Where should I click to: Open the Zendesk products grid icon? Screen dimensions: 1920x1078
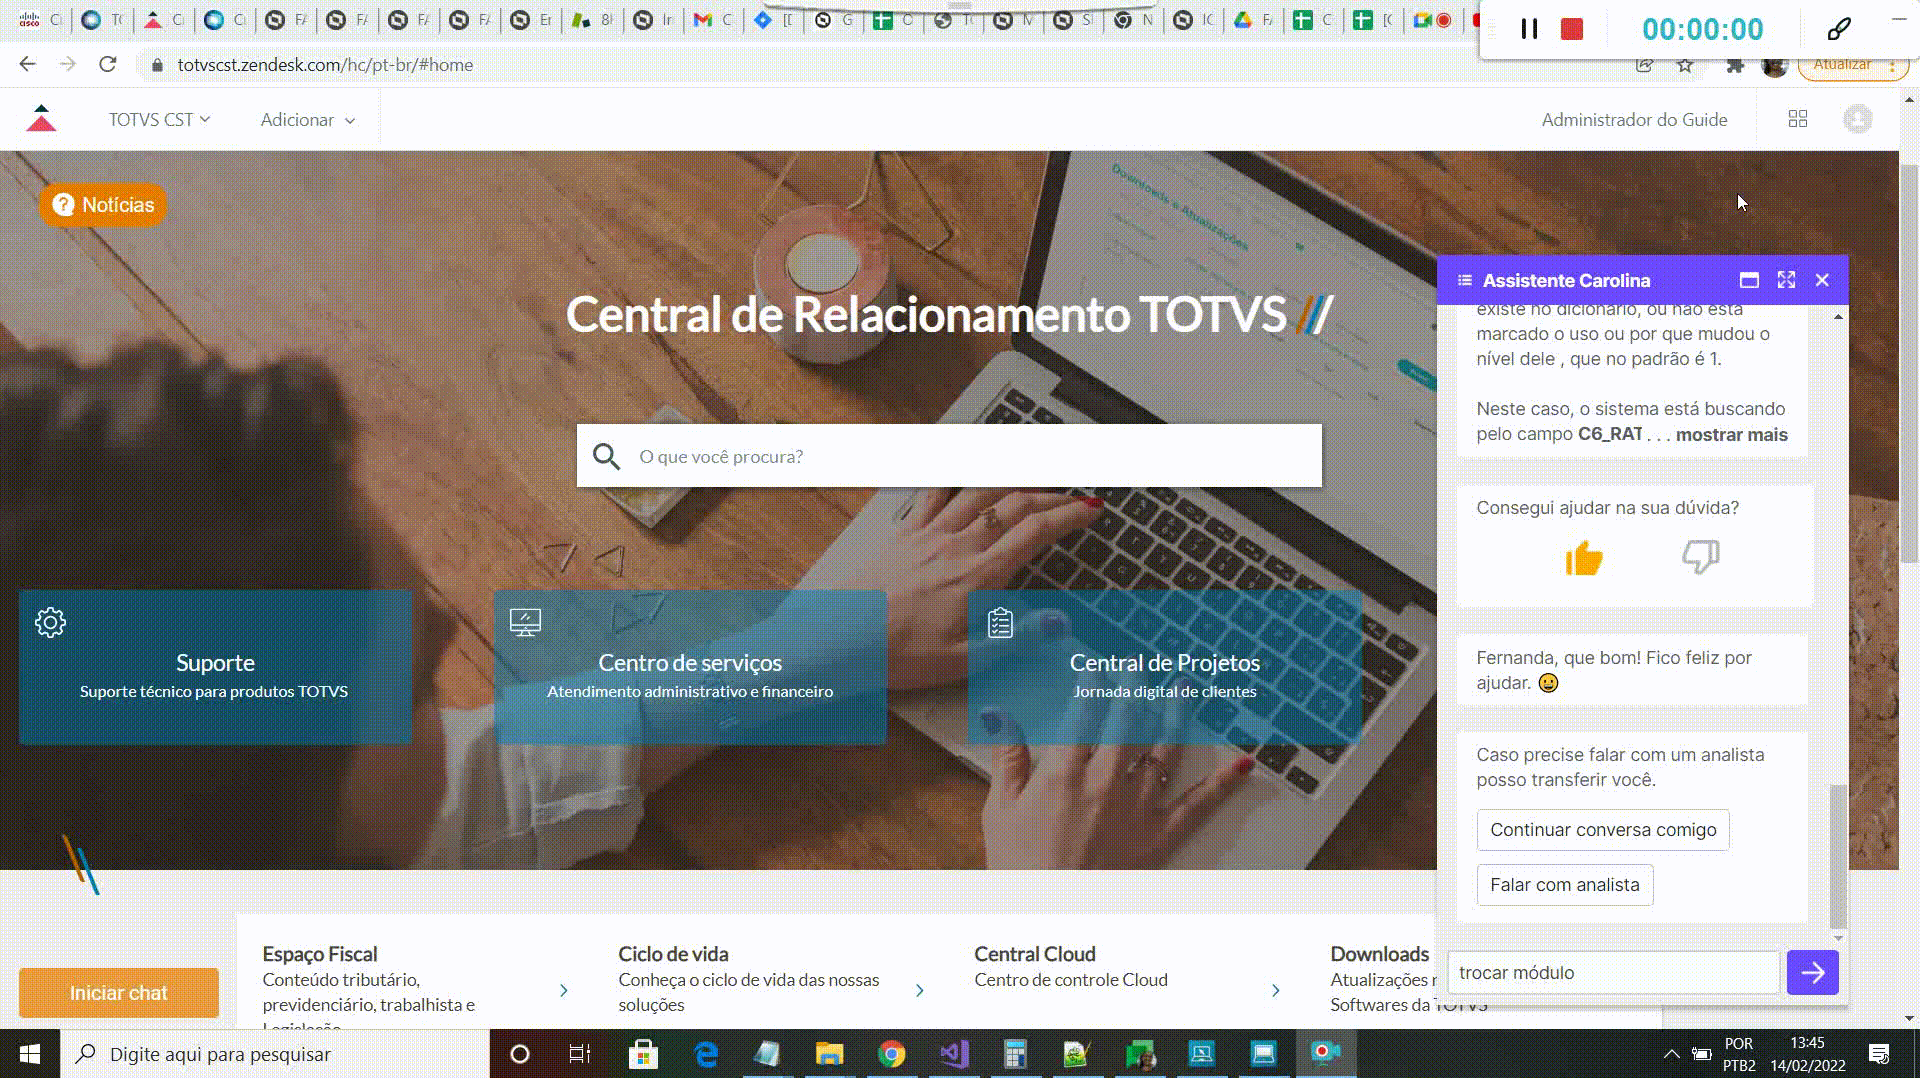(x=1798, y=119)
